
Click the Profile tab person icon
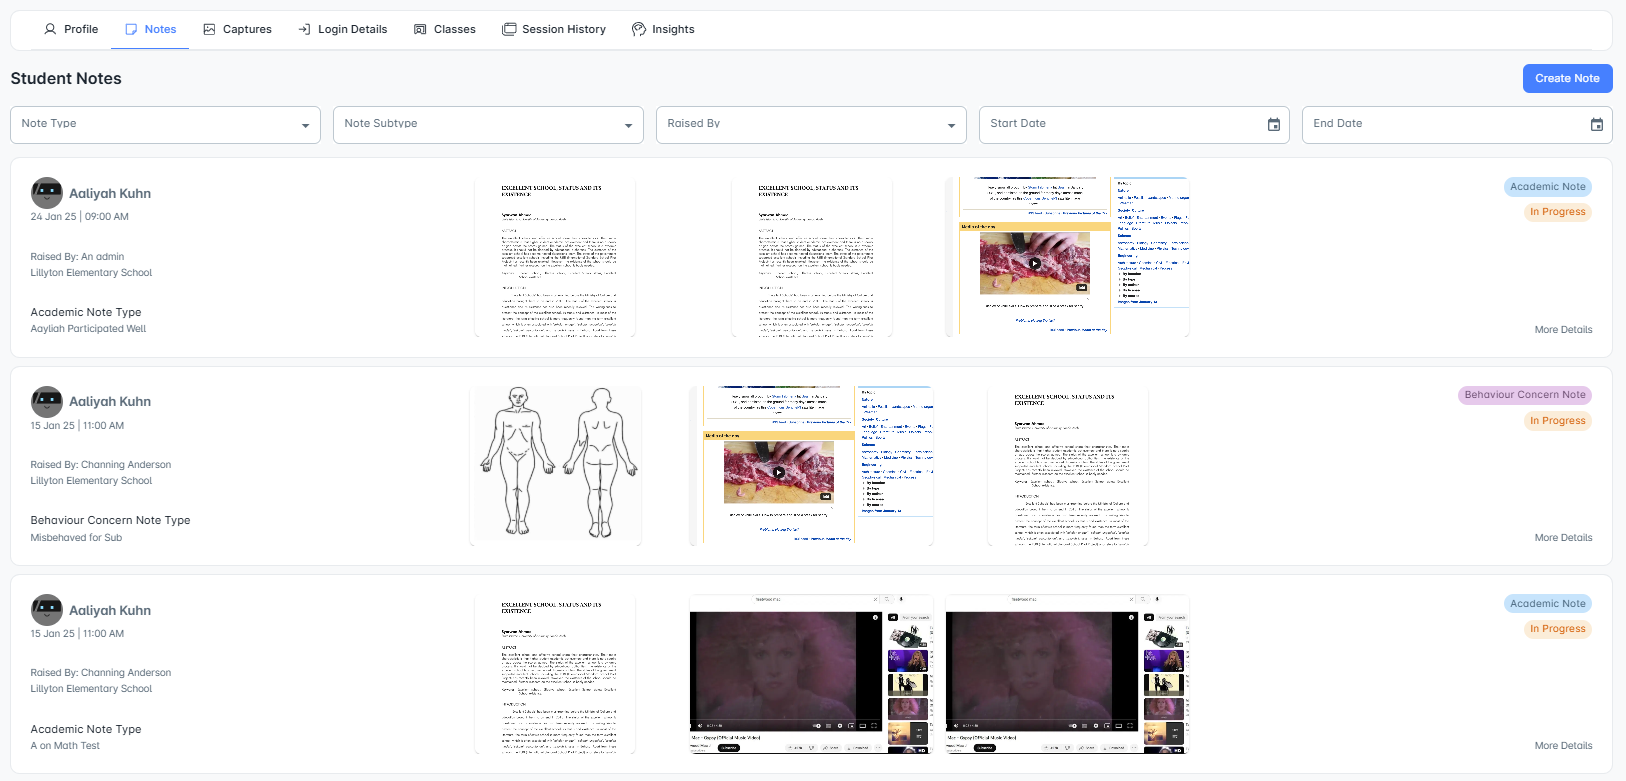pos(50,29)
